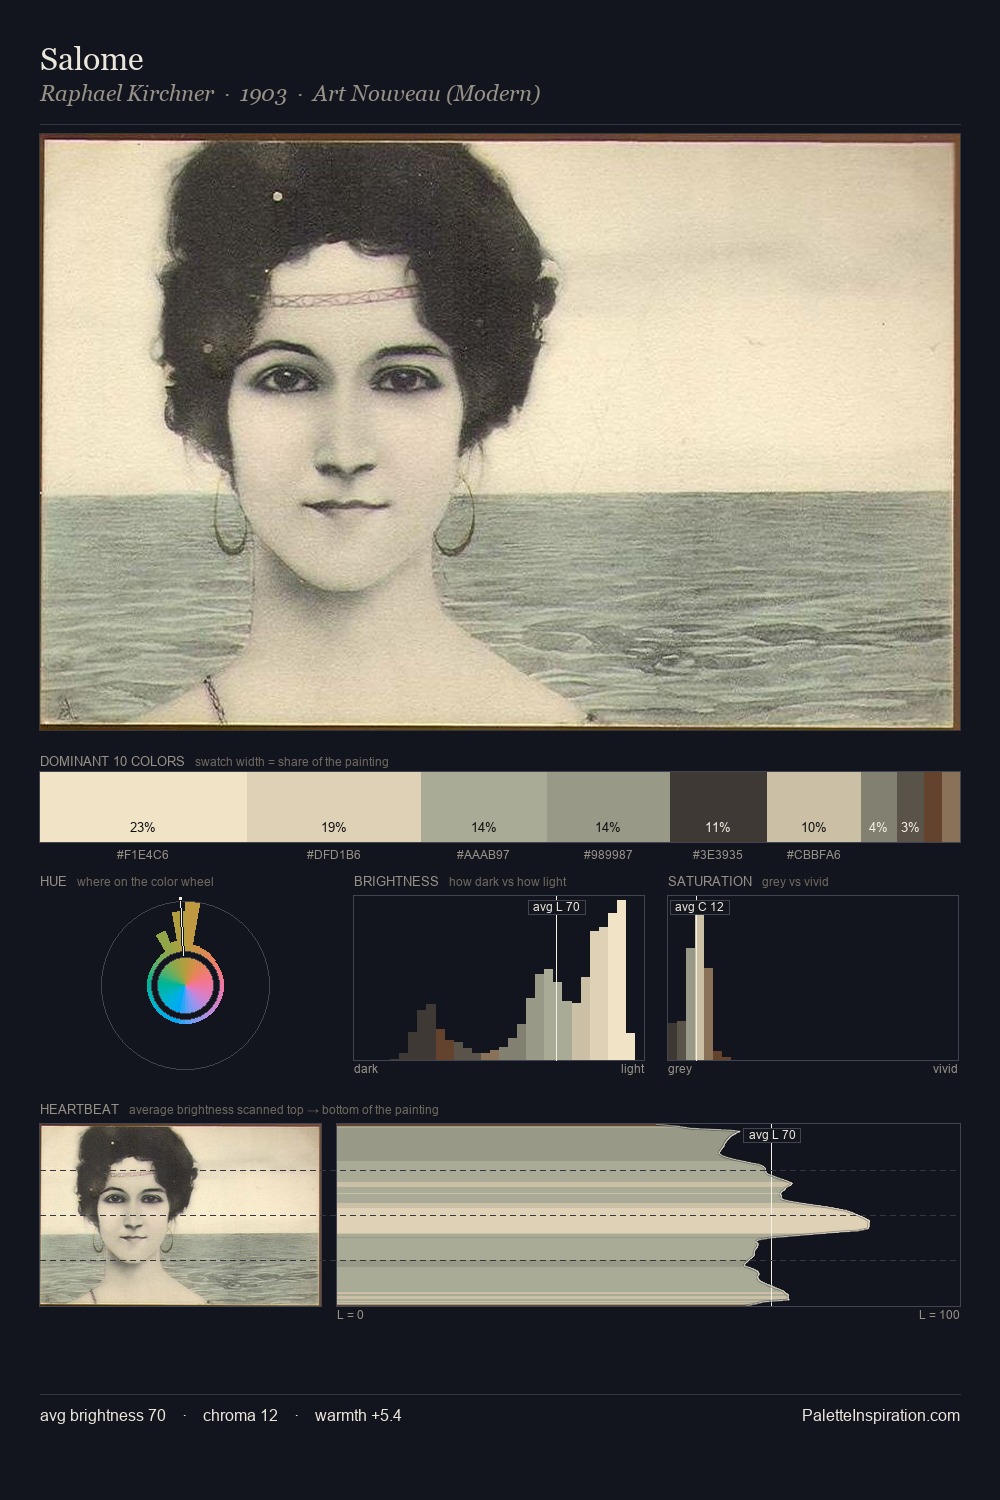
Task: Click the Salome title heading
Action: [92, 60]
